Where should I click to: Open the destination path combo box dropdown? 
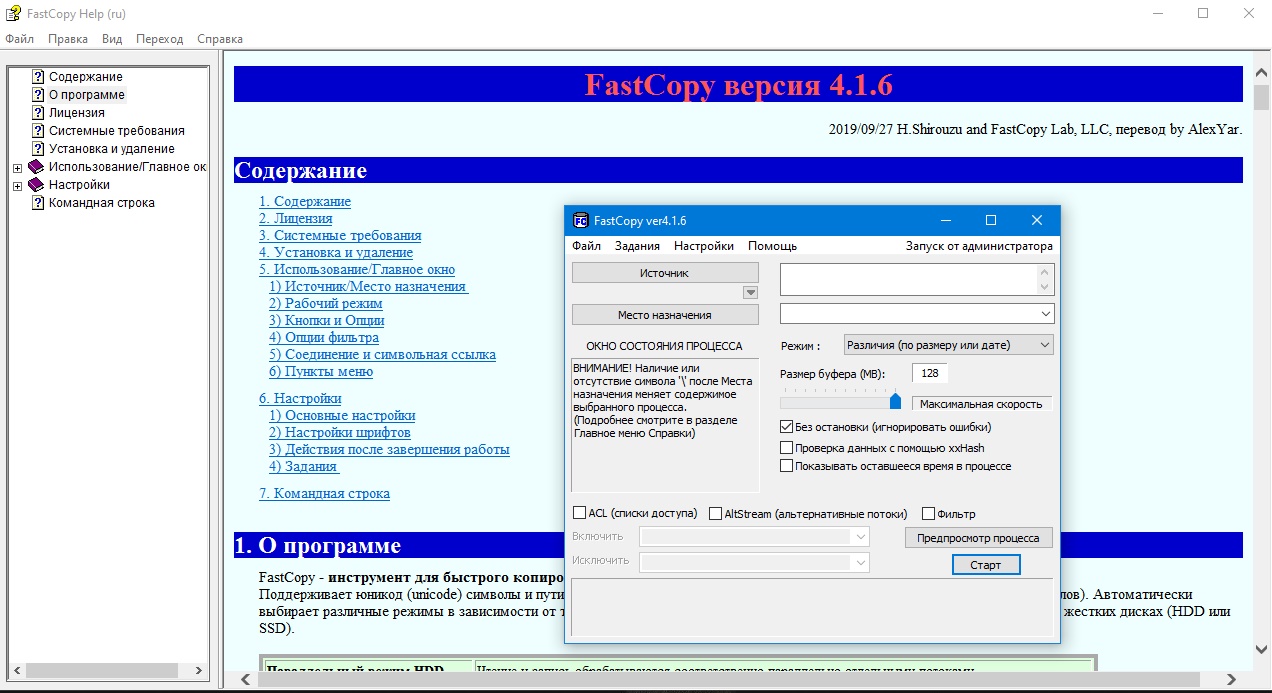point(1045,314)
